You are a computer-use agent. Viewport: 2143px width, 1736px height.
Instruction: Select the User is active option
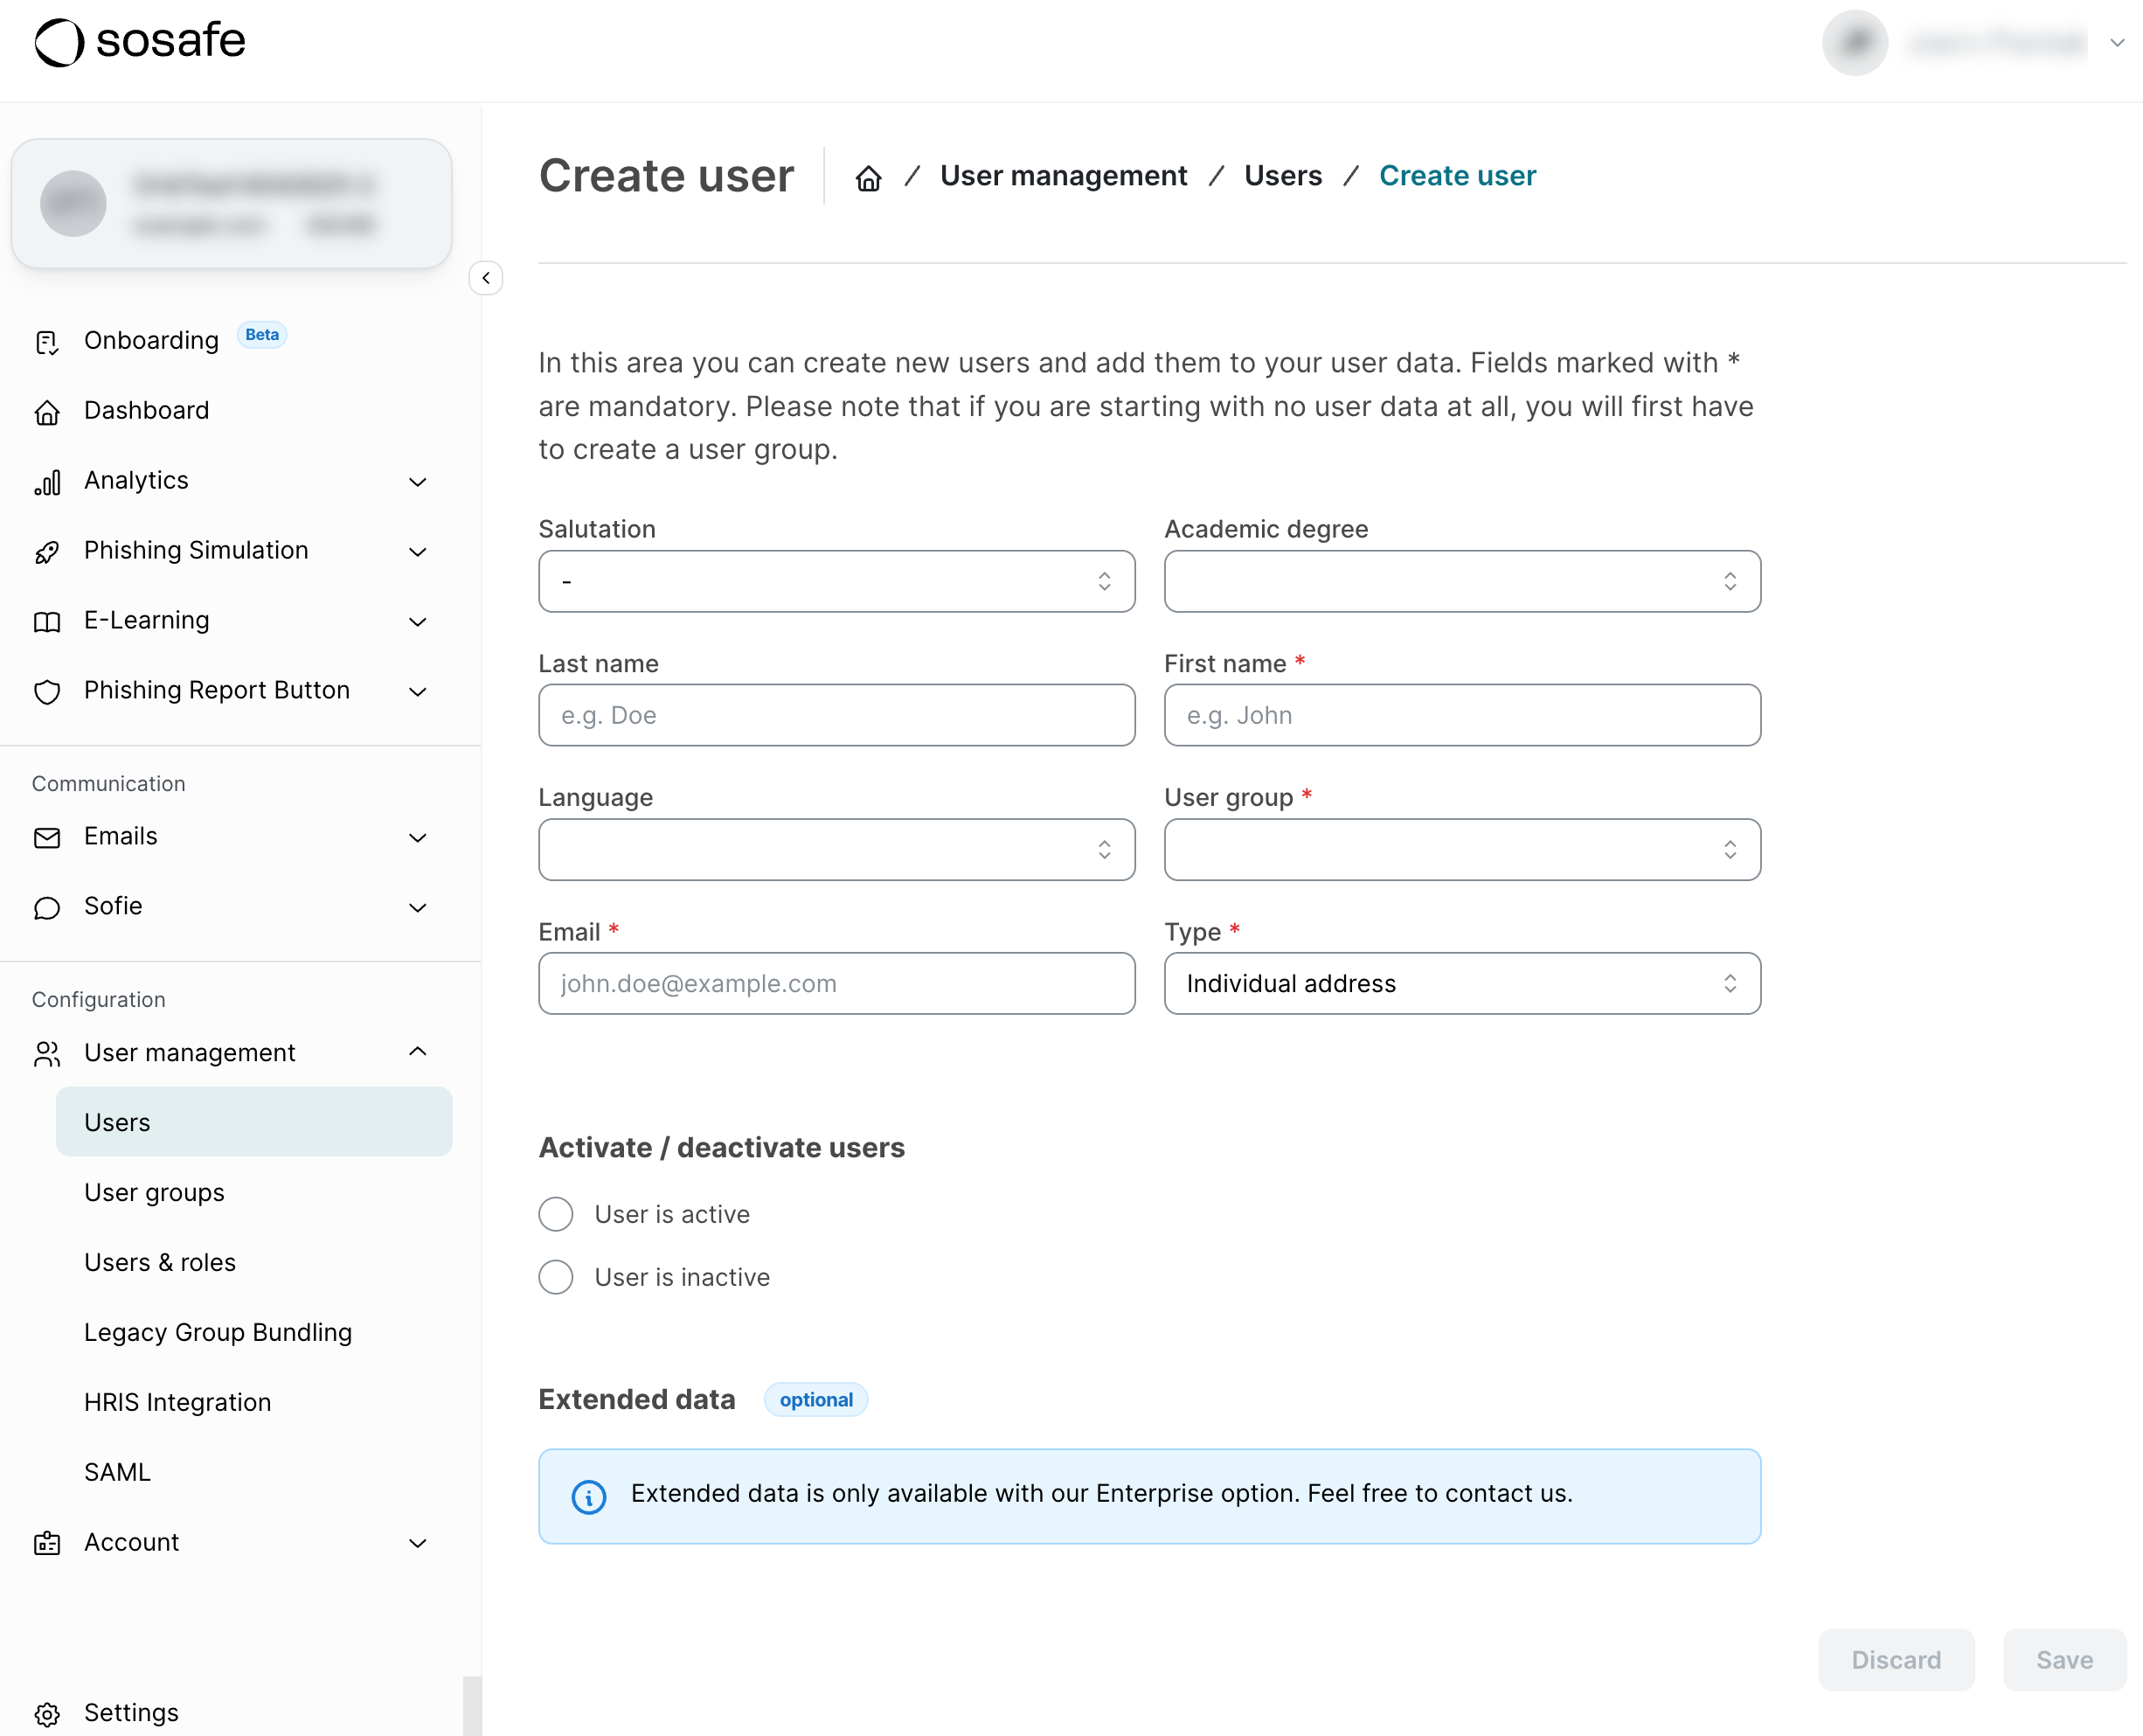[556, 1214]
